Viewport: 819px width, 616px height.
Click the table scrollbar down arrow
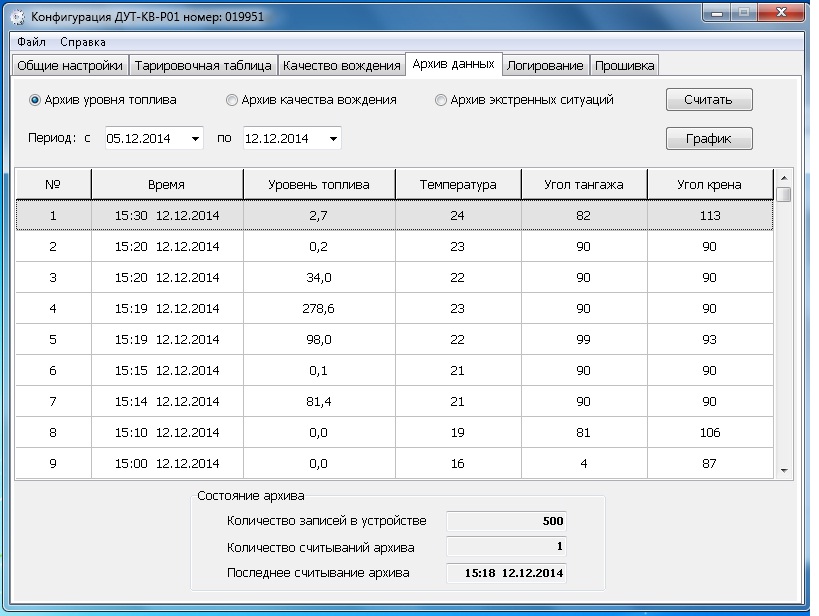[784, 470]
